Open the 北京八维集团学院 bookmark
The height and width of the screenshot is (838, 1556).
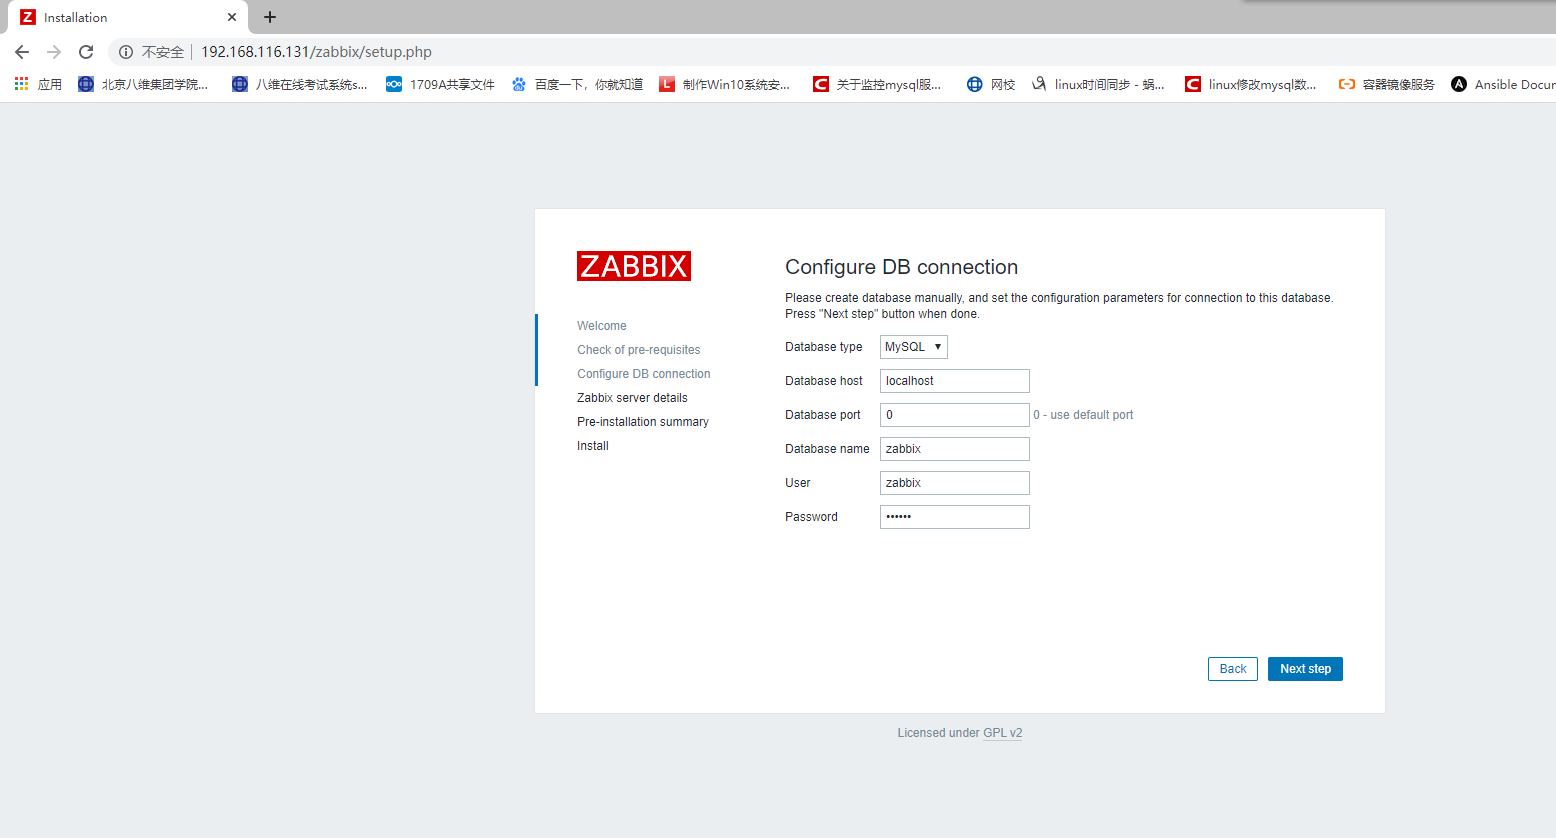143,85
